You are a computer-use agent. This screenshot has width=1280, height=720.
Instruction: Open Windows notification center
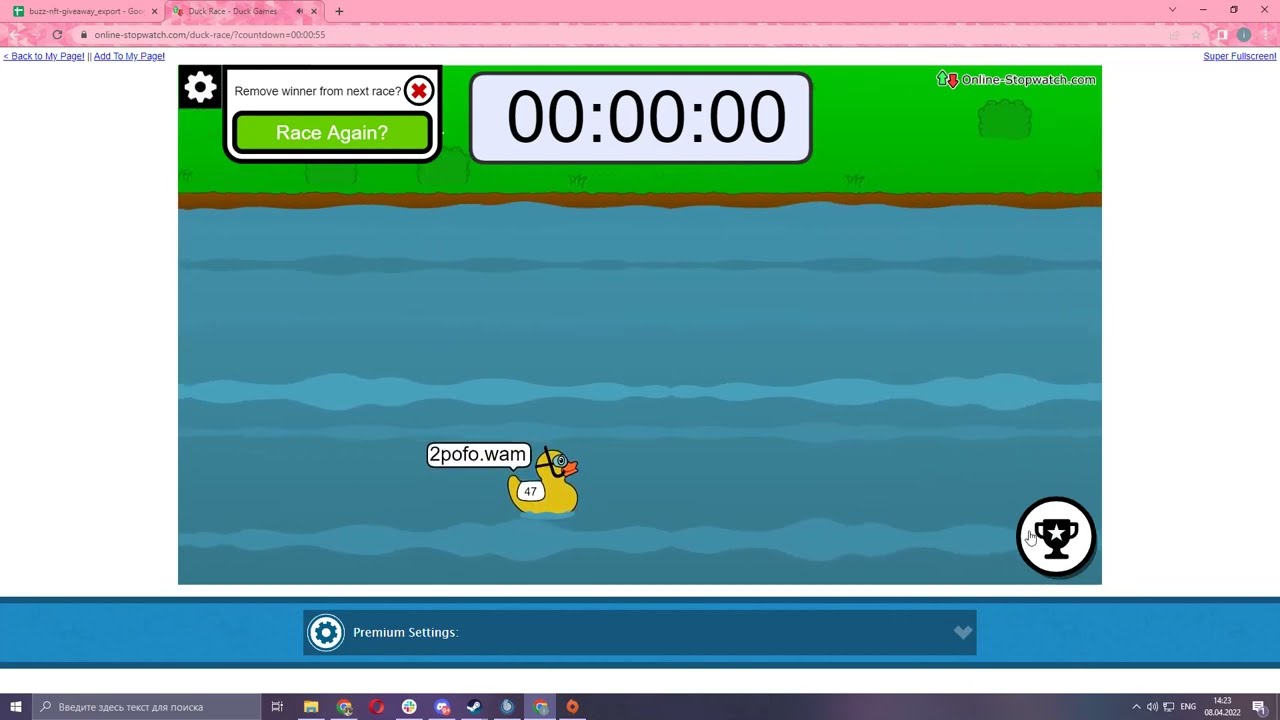[x=1259, y=707]
